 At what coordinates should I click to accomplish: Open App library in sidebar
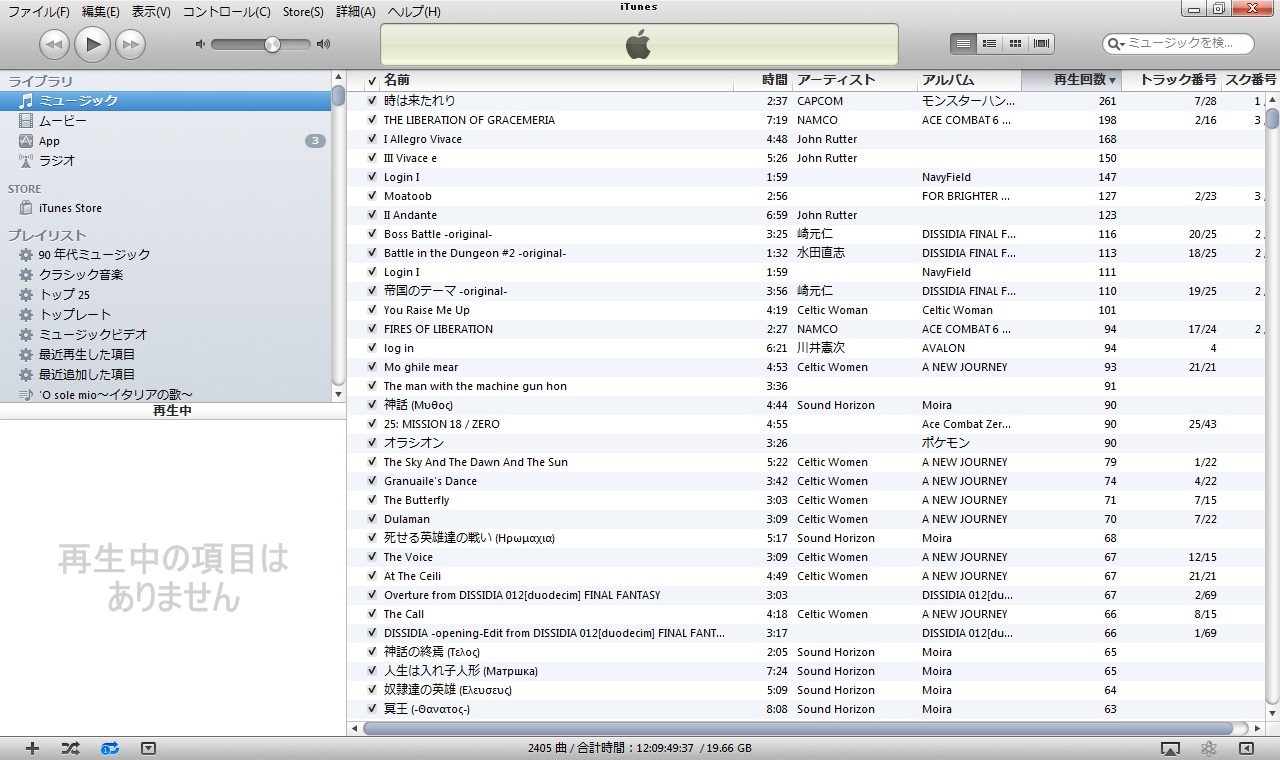pos(166,141)
